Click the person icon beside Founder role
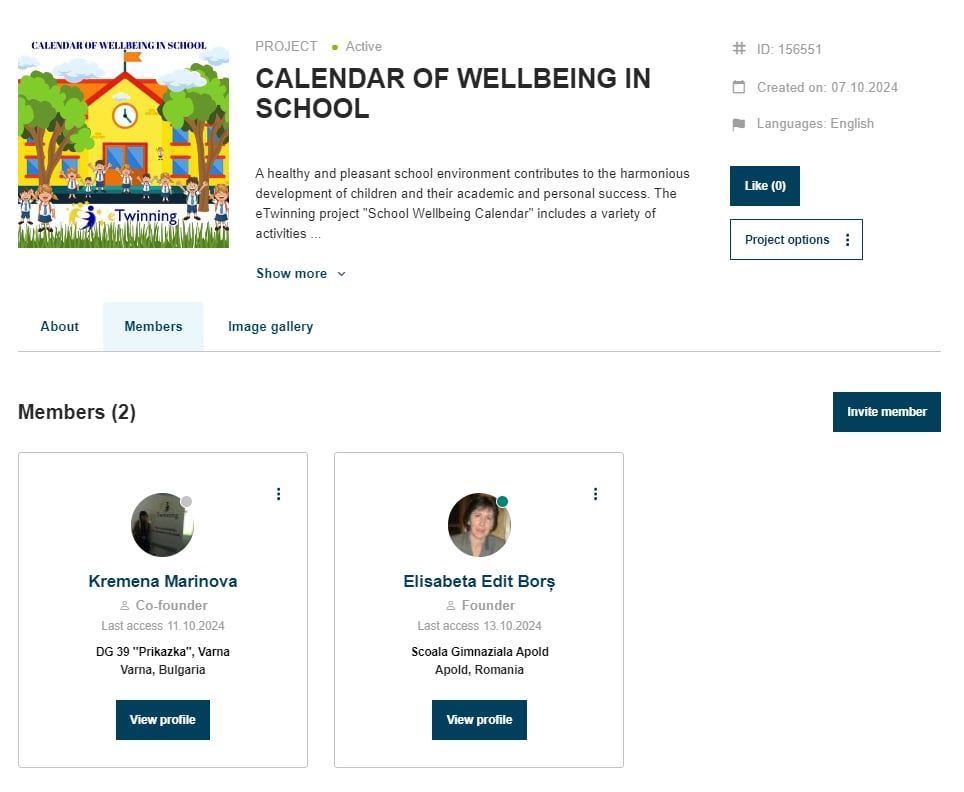This screenshot has width=964, height=792. pos(451,606)
